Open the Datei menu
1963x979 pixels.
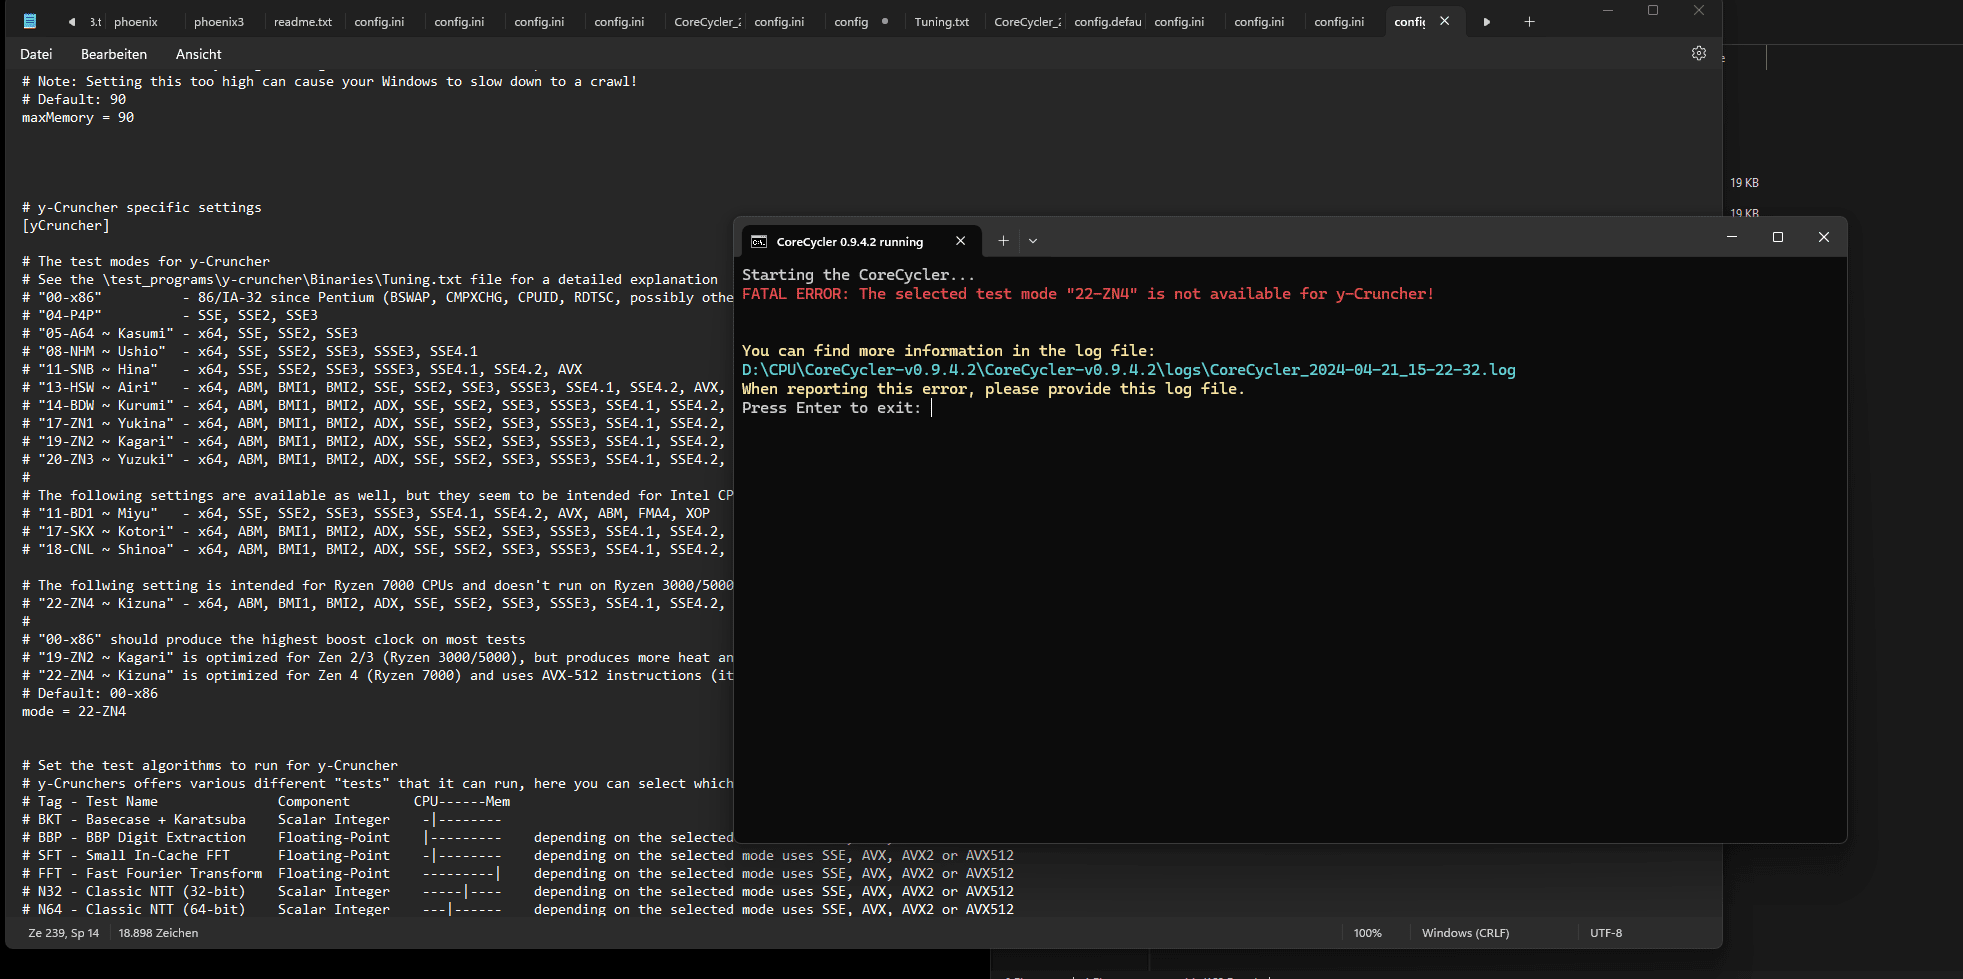click(36, 54)
